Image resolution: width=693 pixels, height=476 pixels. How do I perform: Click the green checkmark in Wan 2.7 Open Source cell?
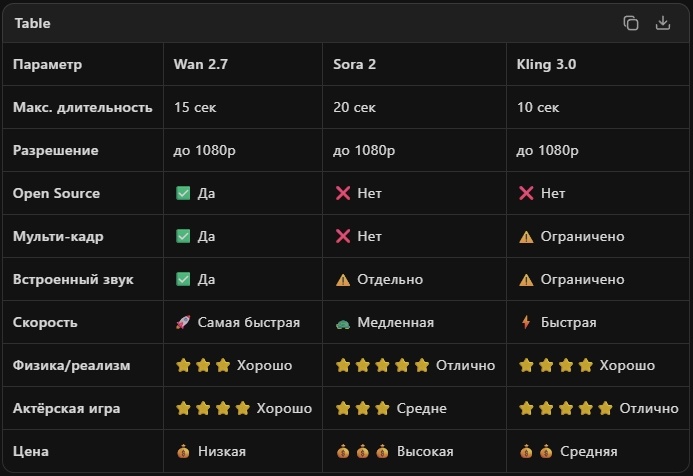click(183, 194)
